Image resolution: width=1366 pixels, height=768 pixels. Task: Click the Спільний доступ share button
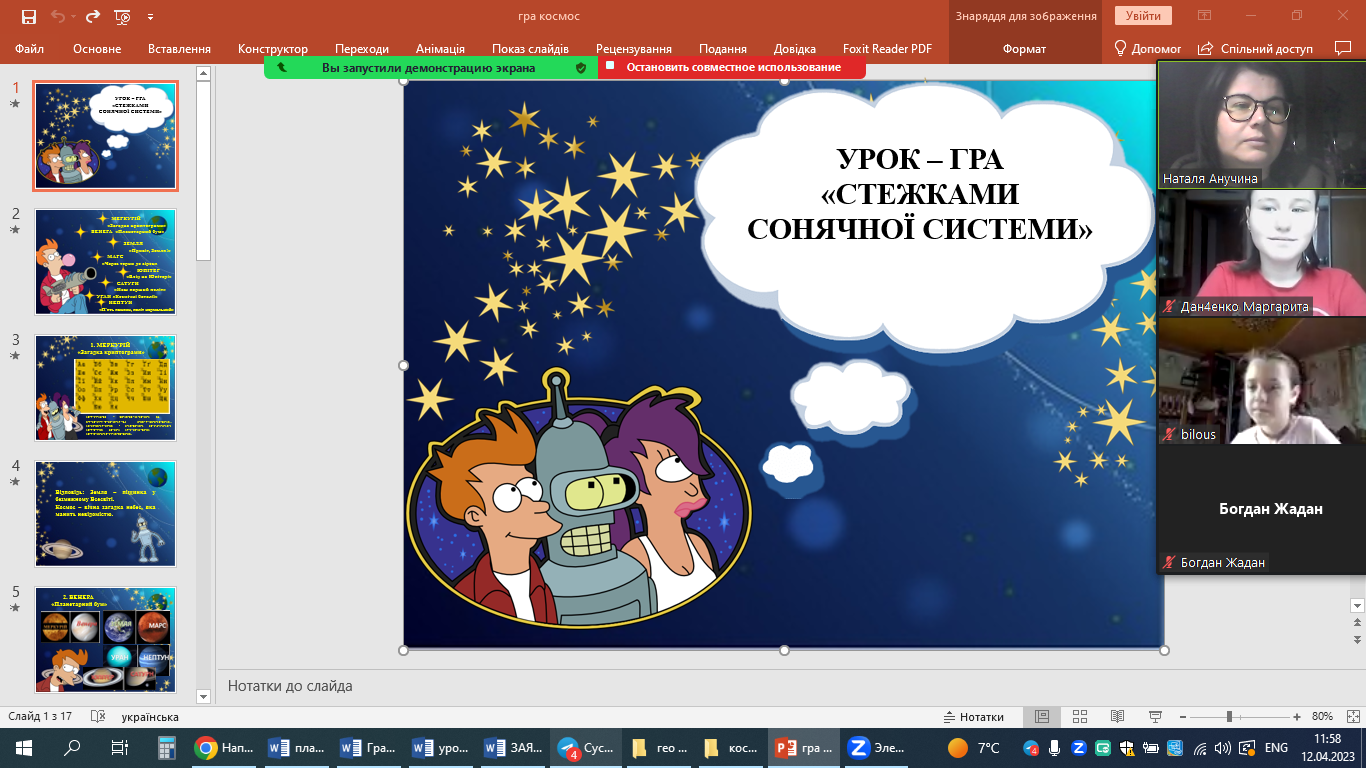pyautogui.click(x=1256, y=48)
